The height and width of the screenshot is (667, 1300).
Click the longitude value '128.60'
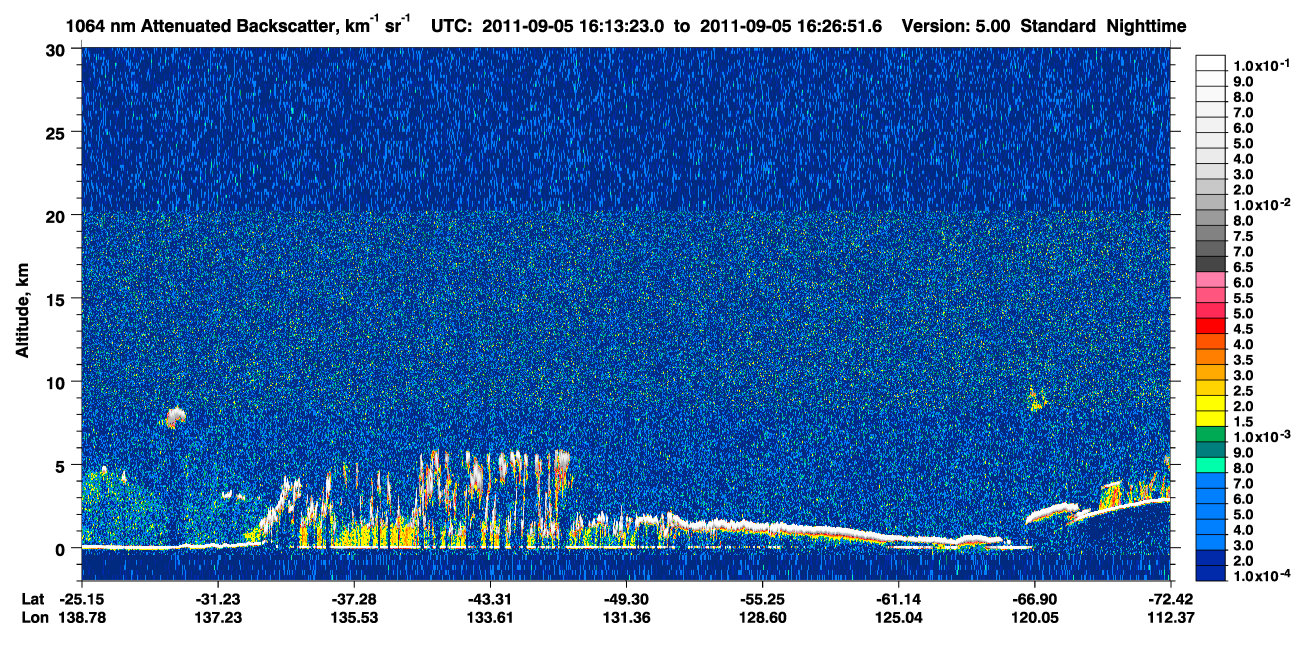[762, 617]
